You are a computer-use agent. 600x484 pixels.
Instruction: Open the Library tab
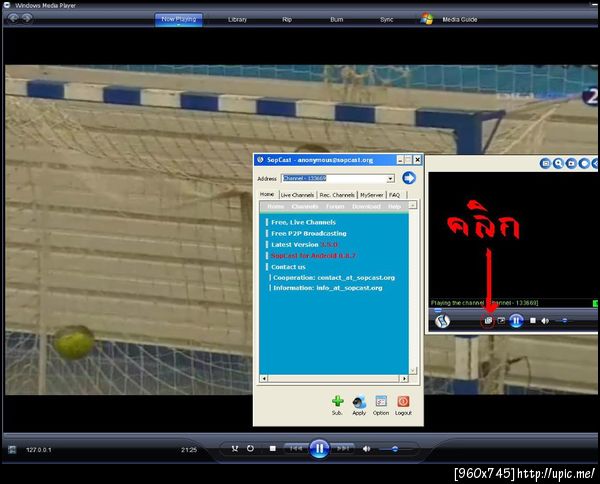(237, 20)
